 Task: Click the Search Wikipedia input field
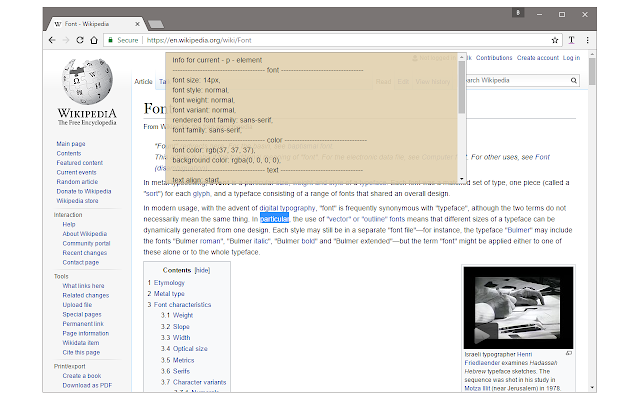(517, 80)
